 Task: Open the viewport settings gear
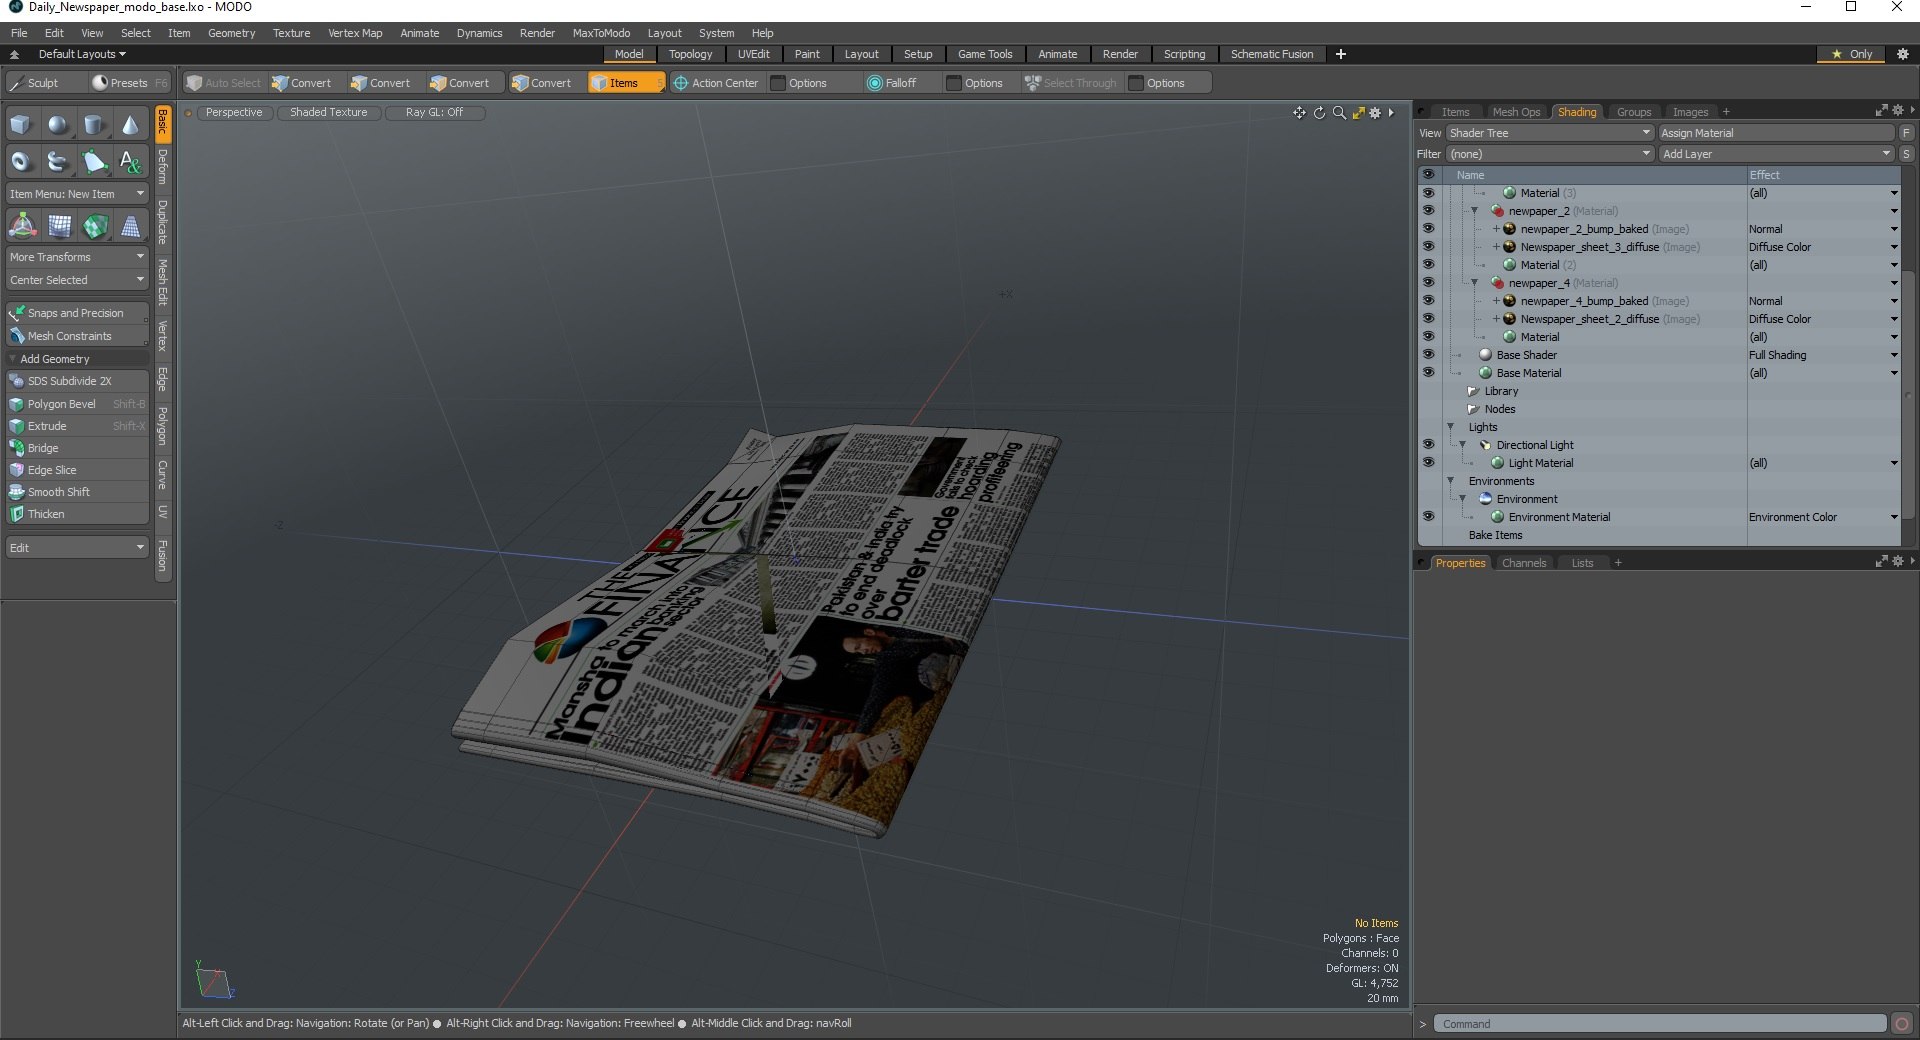(1375, 113)
